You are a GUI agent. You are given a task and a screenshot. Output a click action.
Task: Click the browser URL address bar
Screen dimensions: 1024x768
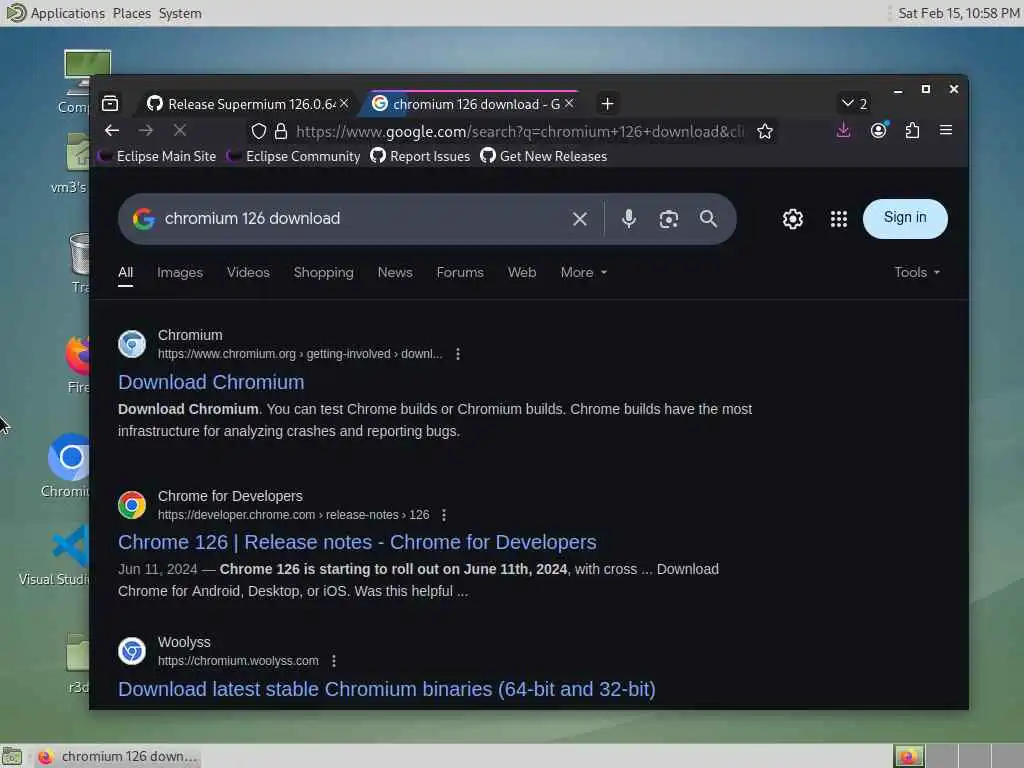coord(519,131)
